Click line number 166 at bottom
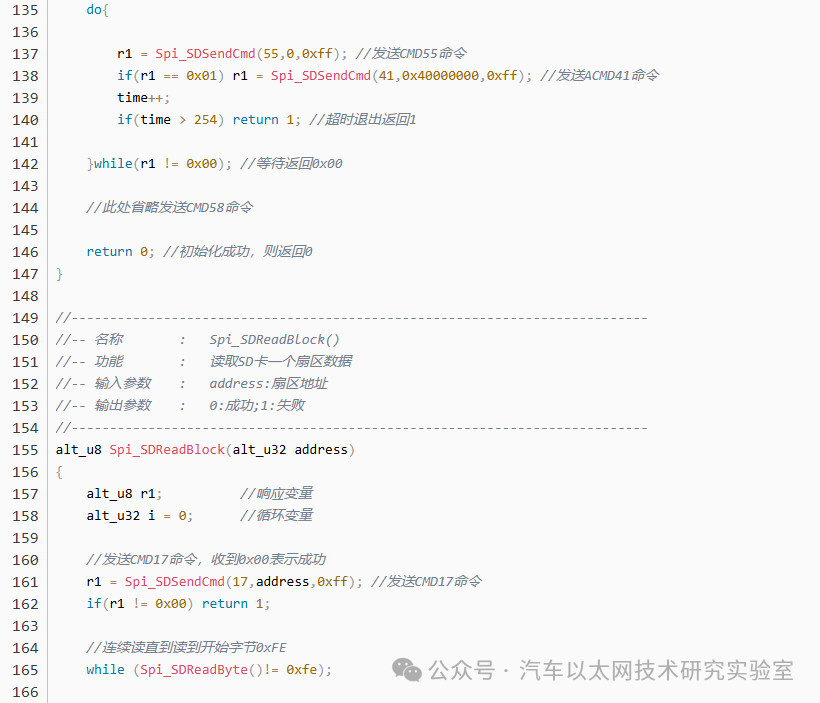 pos(25,692)
